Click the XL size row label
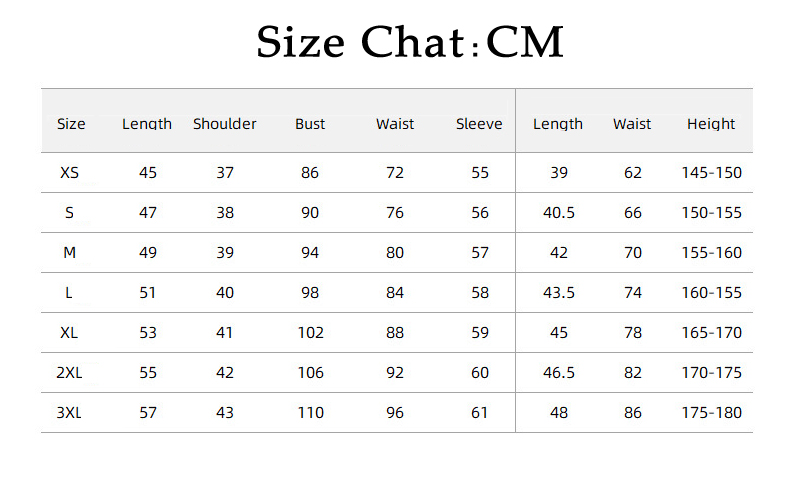This screenshot has height=483, width=794. pos(70,333)
